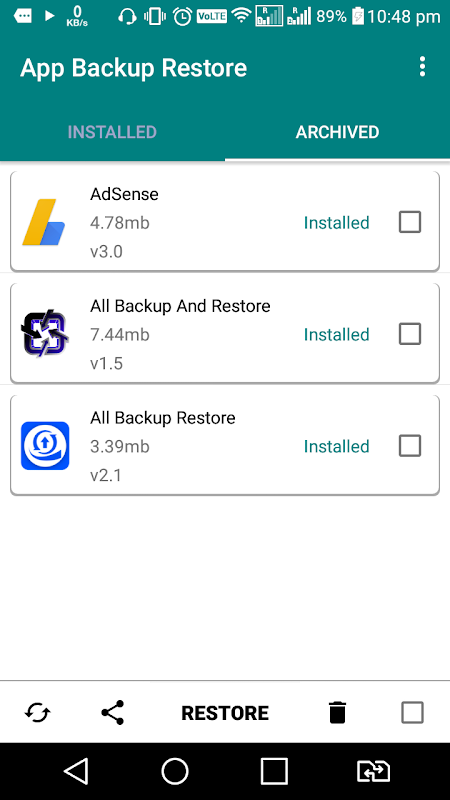Tap the AdSense app icon
The height and width of the screenshot is (800, 450).
tap(44, 222)
